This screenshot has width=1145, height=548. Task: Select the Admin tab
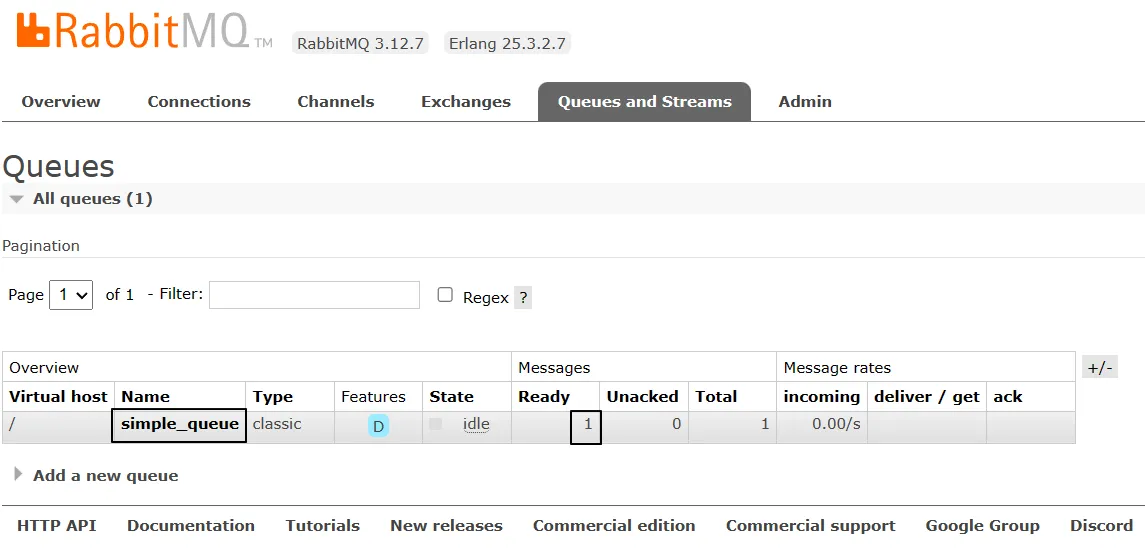point(805,102)
